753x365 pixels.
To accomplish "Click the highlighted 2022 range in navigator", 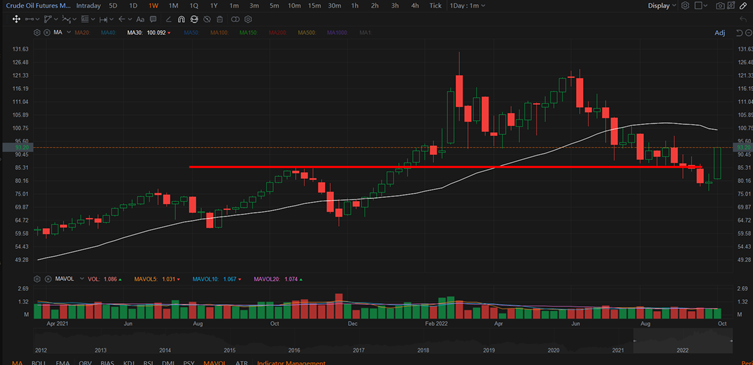I will [x=683, y=340].
